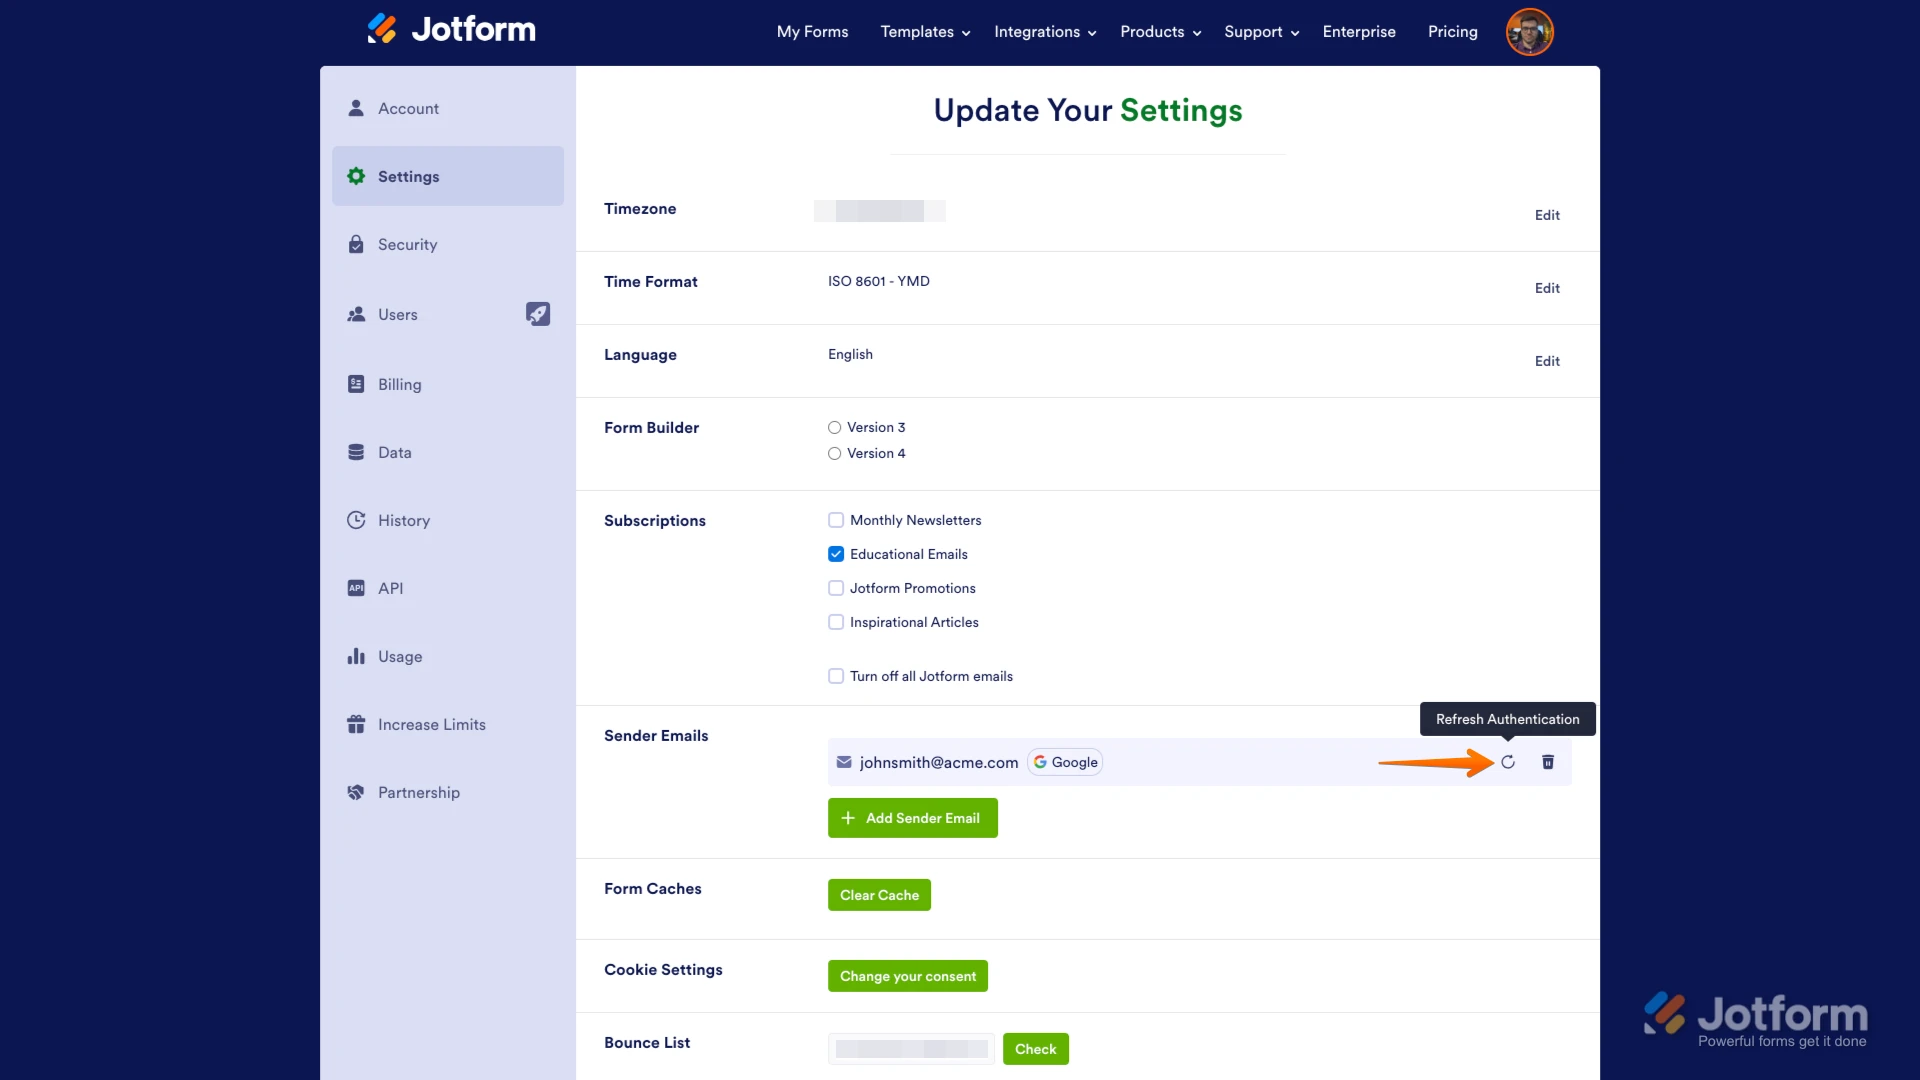This screenshot has width=1920, height=1080.
Task: Select the Version 4 form builder
Action: [x=834, y=454]
